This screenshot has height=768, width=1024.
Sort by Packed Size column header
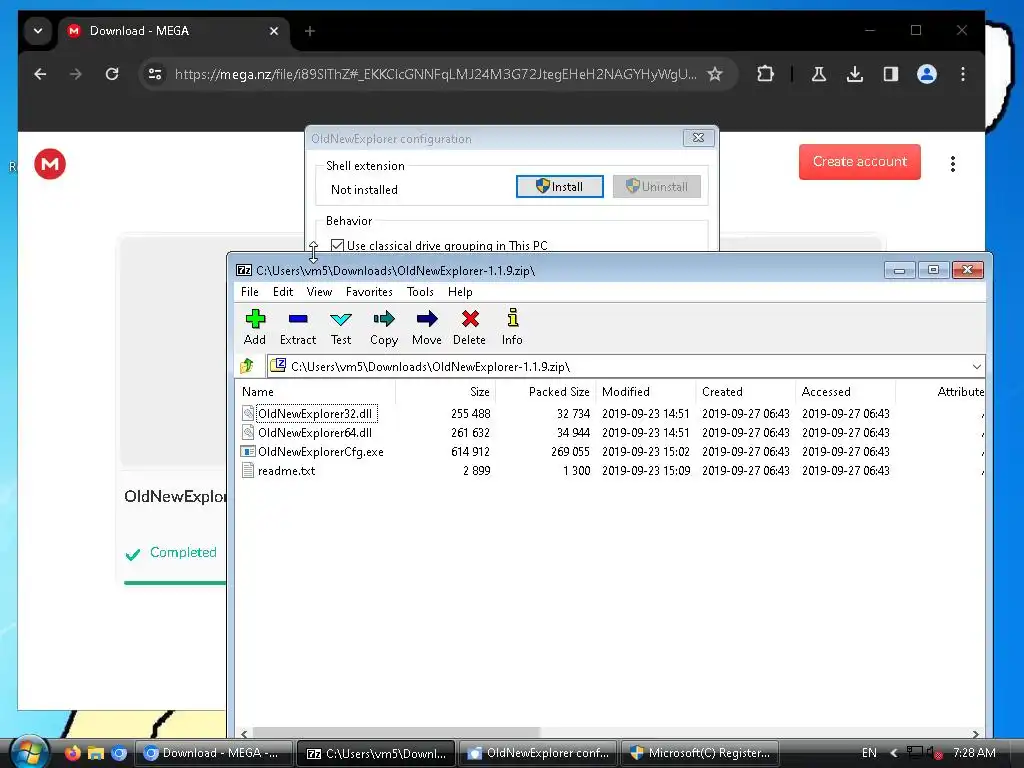tap(546, 392)
